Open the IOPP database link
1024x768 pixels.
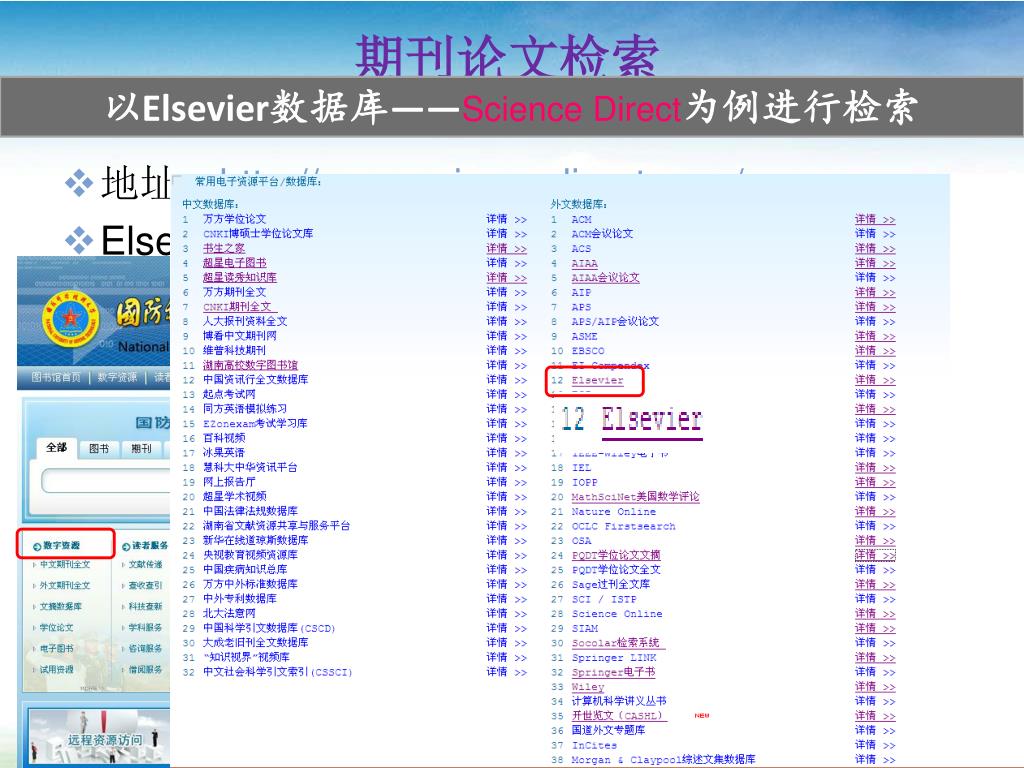[584, 482]
